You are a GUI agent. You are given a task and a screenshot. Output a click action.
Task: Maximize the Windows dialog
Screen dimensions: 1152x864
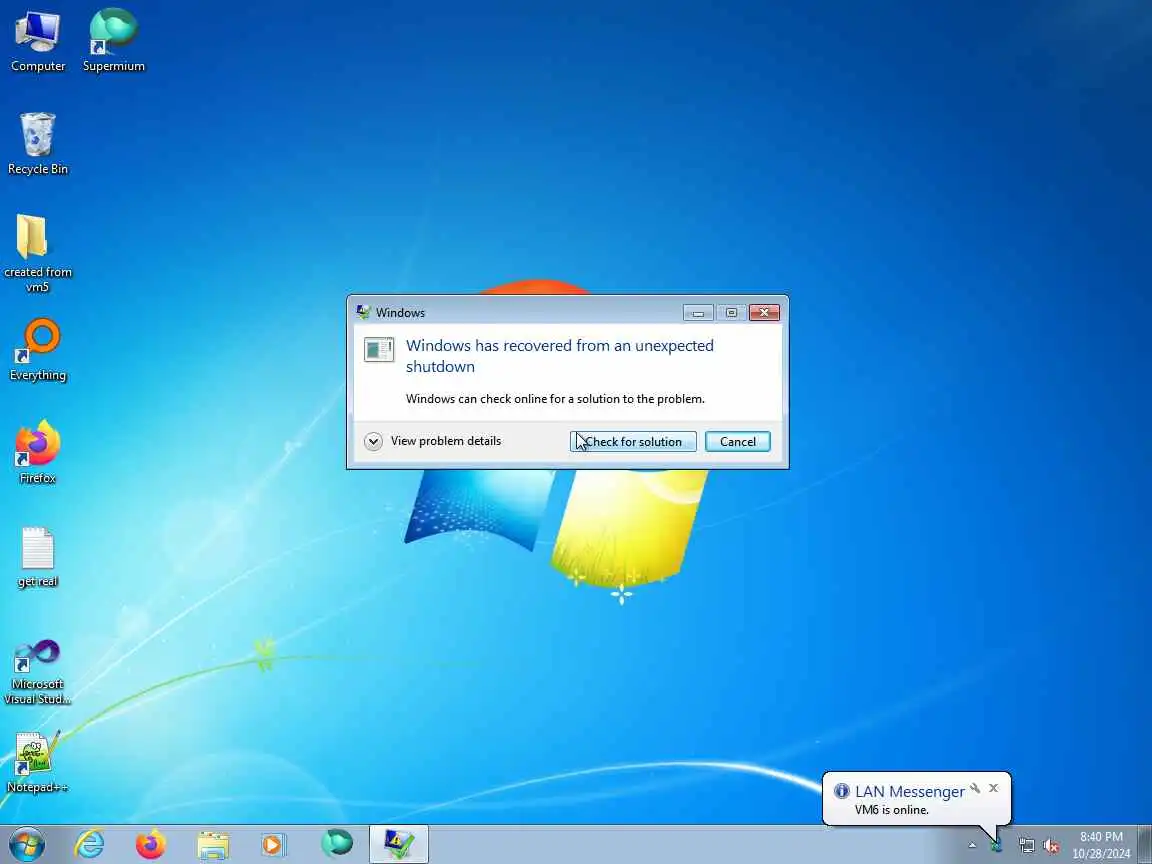(x=731, y=313)
